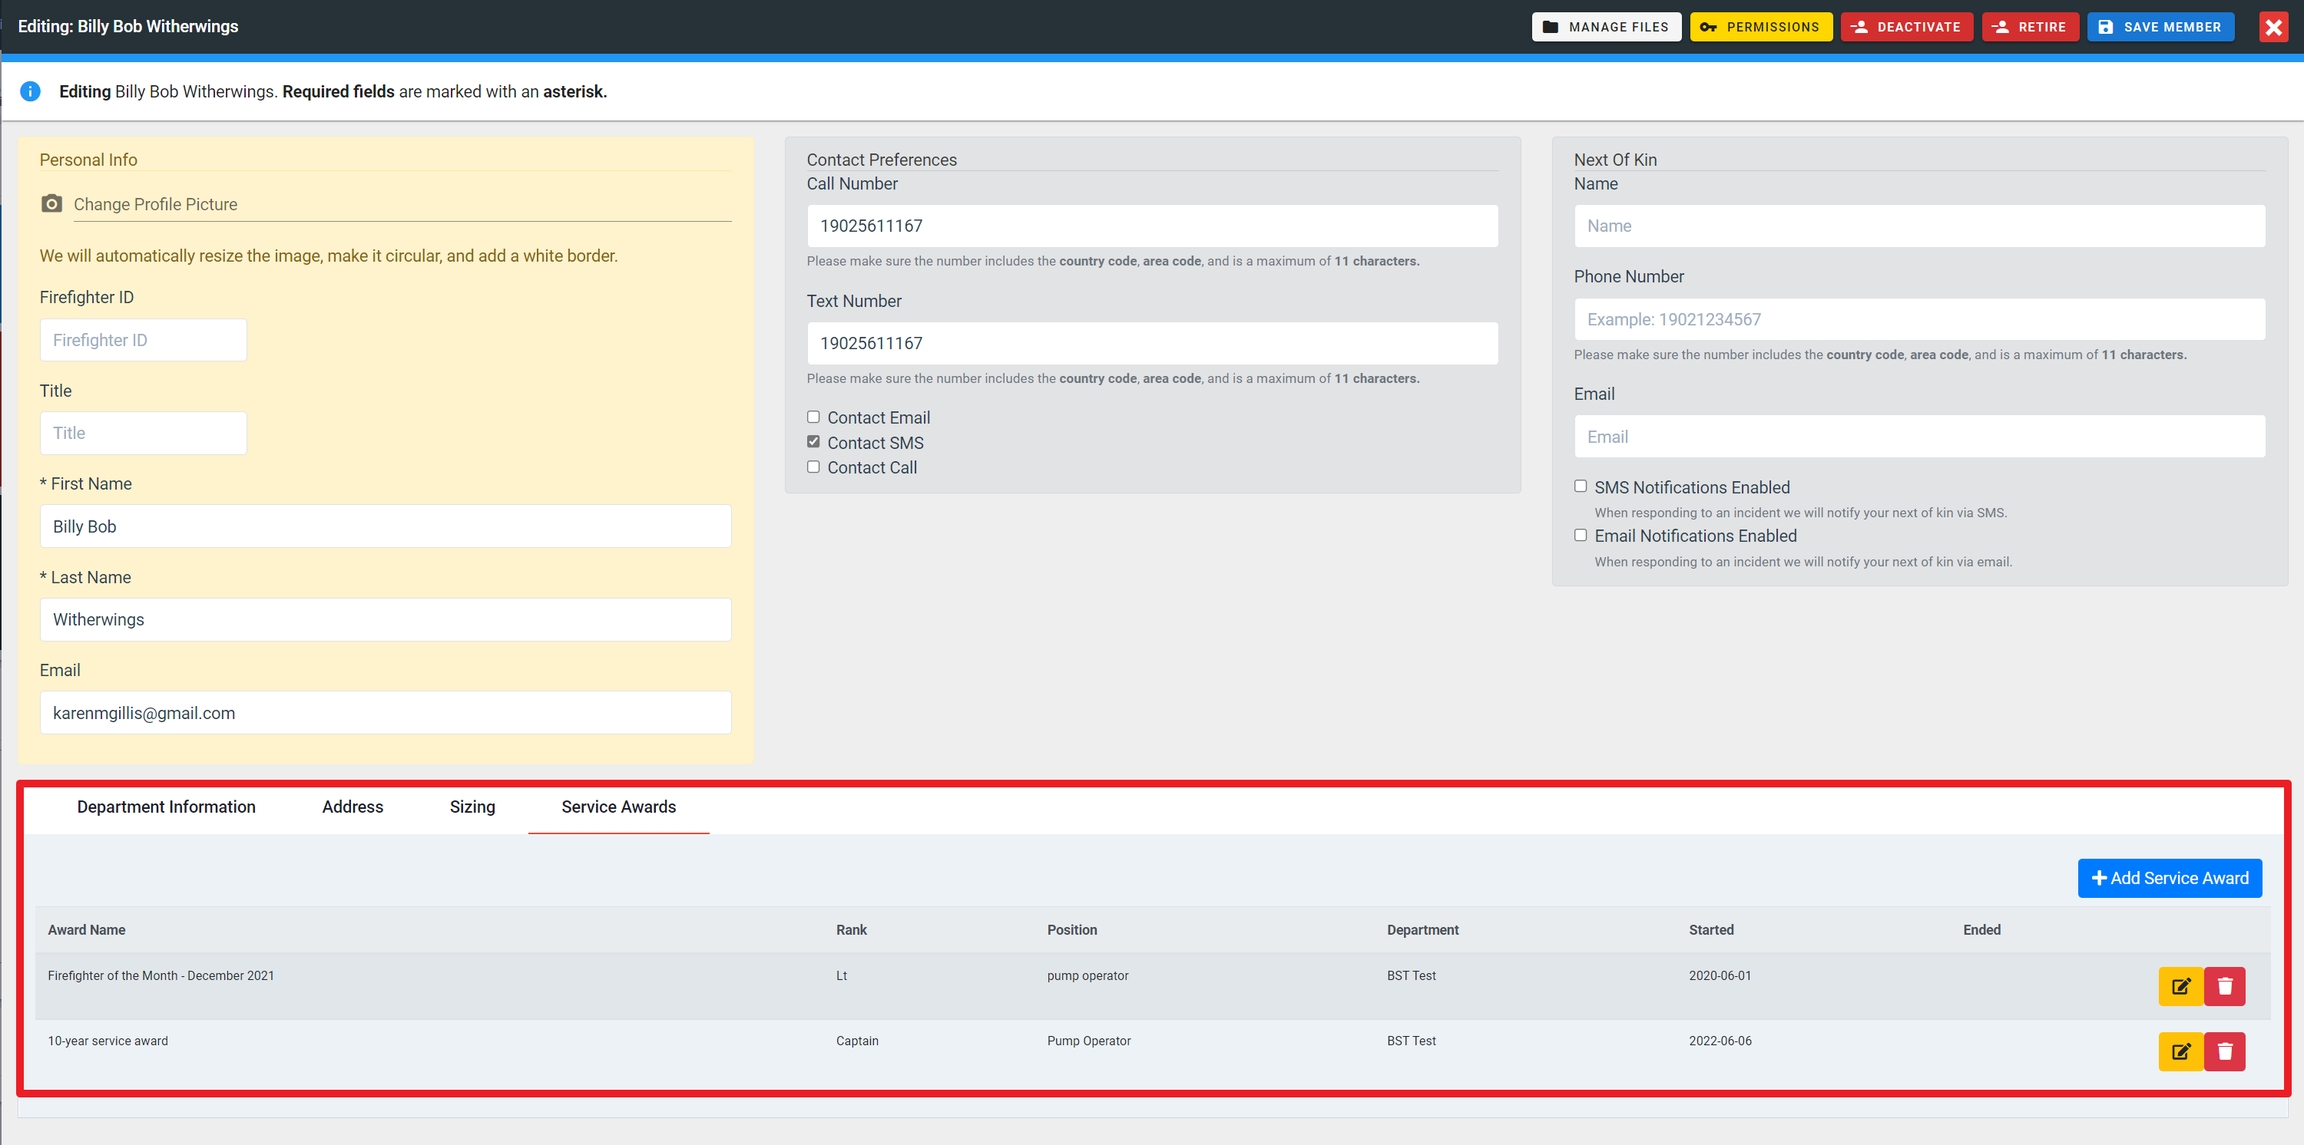Click Add Service Award button
The height and width of the screenshot is (1145, 2304).
[2169, 878]
